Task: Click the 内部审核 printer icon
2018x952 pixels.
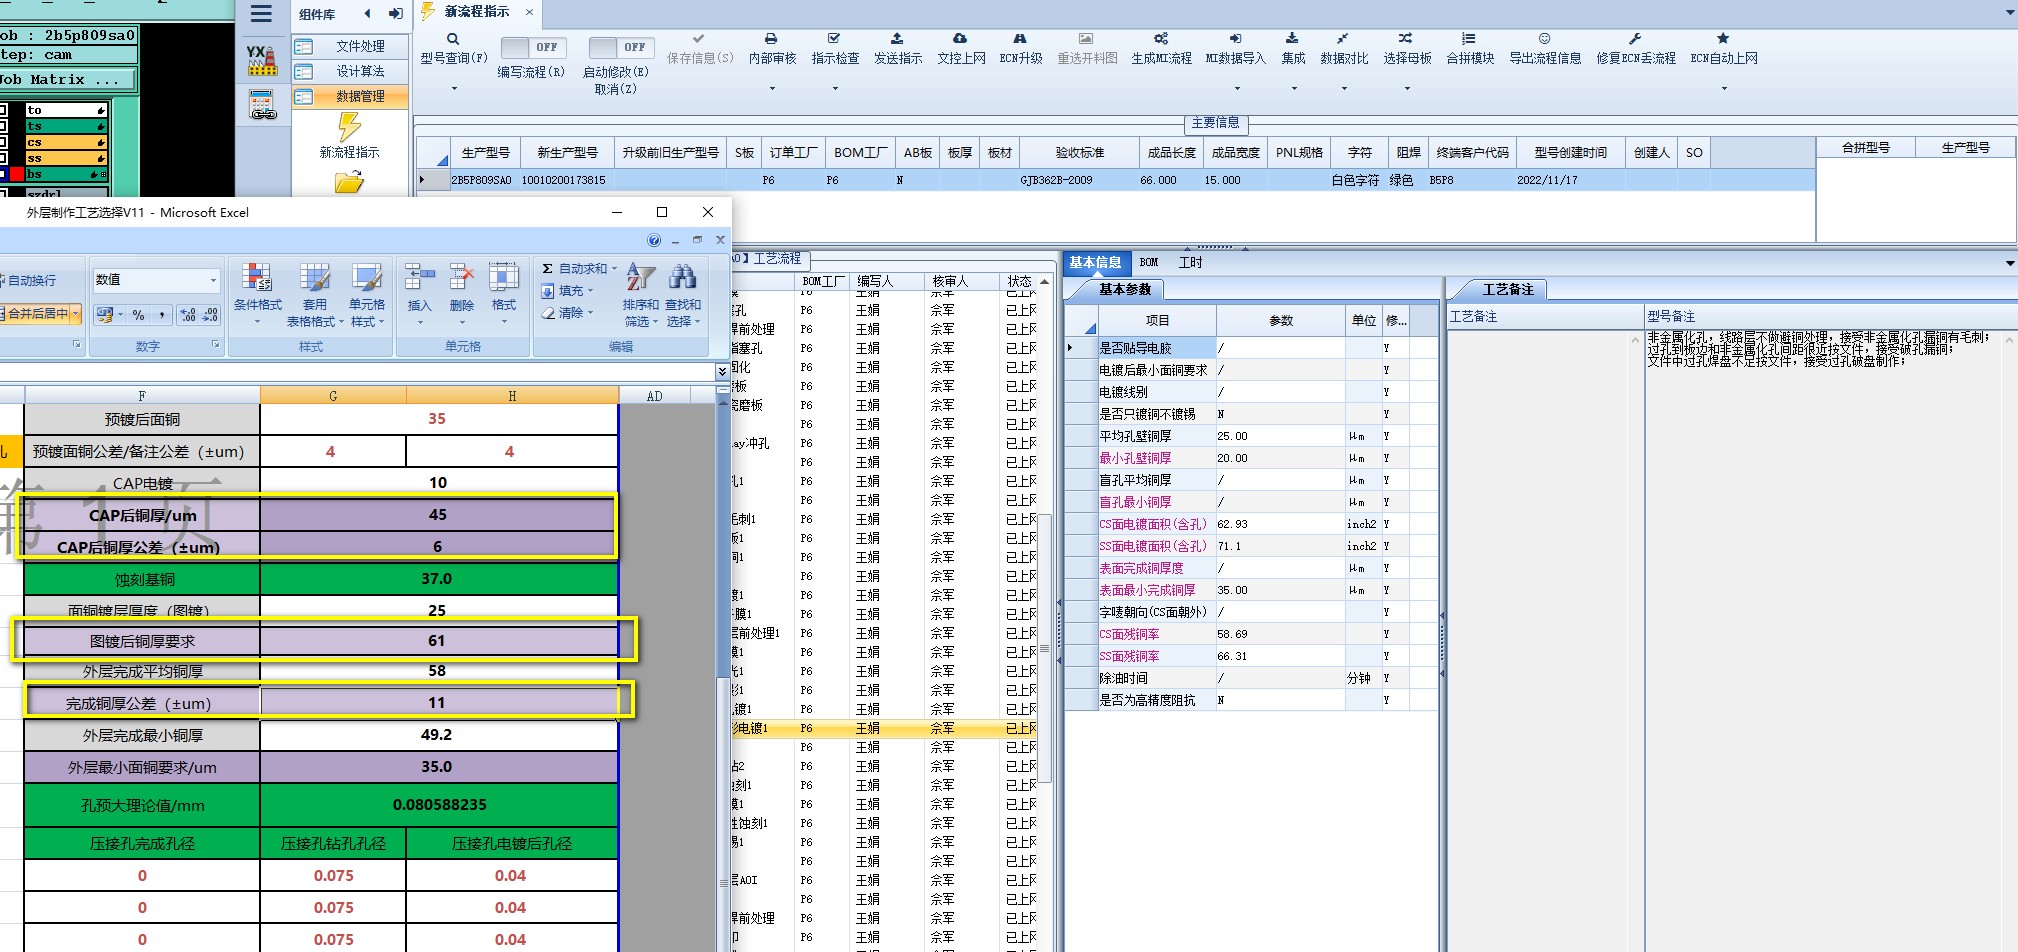Action: (771, 38)
